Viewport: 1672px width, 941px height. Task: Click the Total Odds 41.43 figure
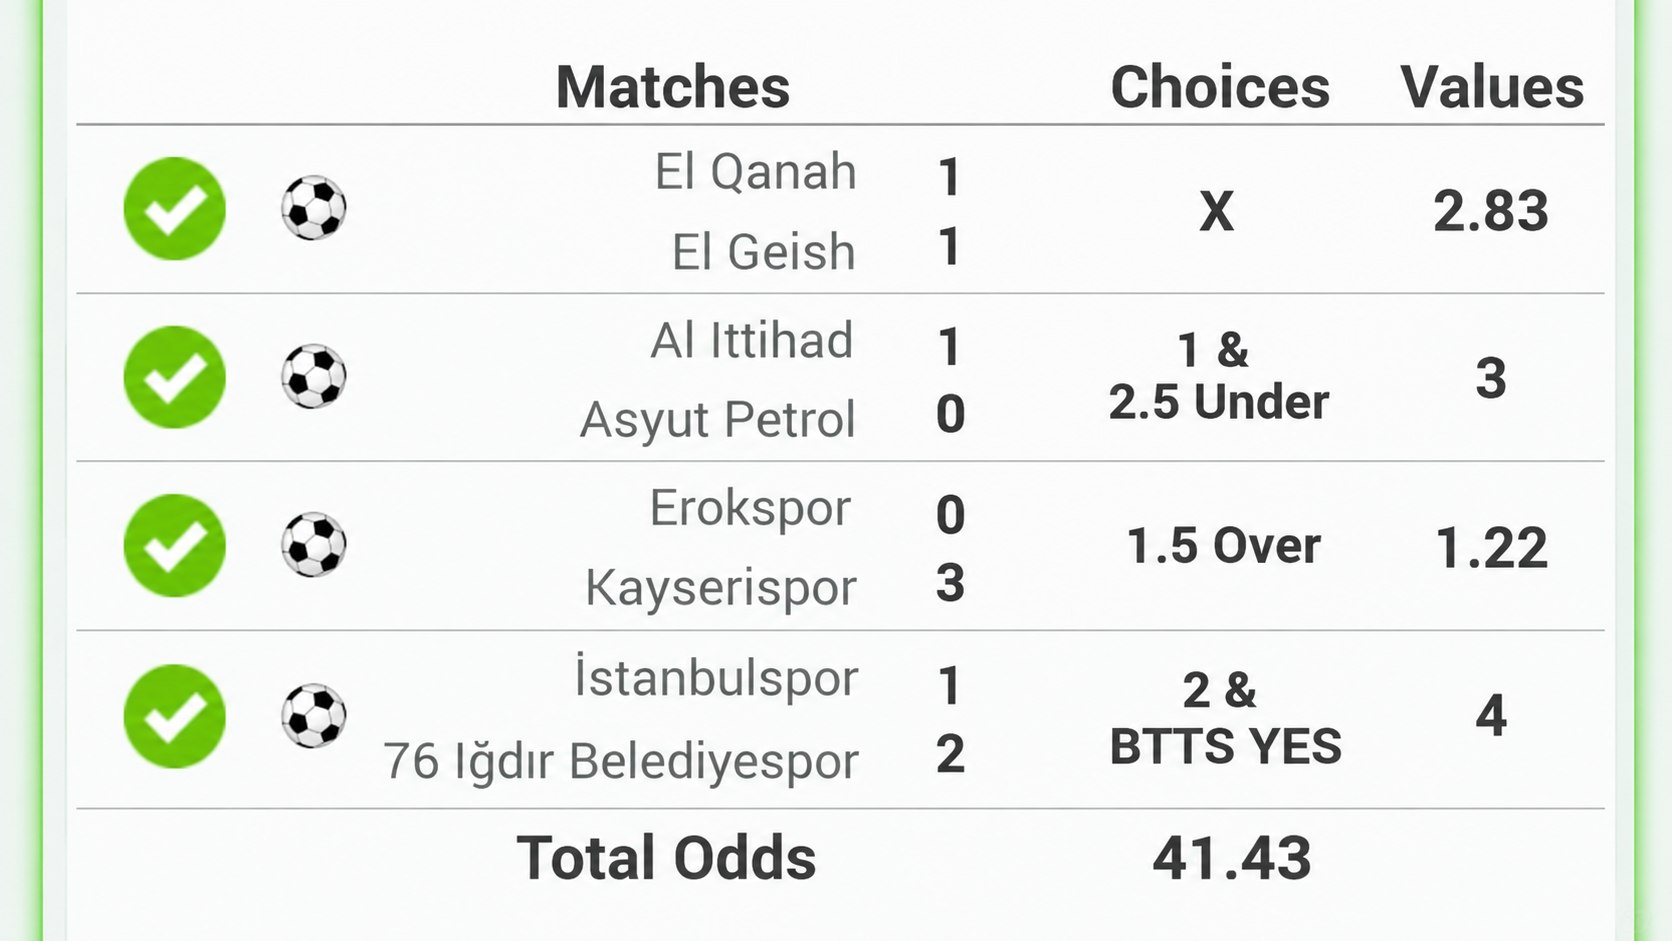(x=1232, y=858)
